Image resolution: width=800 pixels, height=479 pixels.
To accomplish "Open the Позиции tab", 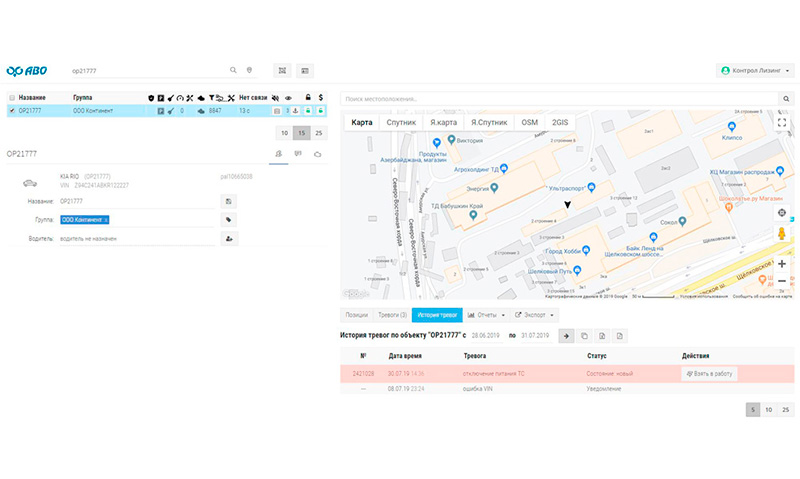I will pos(357,315).
